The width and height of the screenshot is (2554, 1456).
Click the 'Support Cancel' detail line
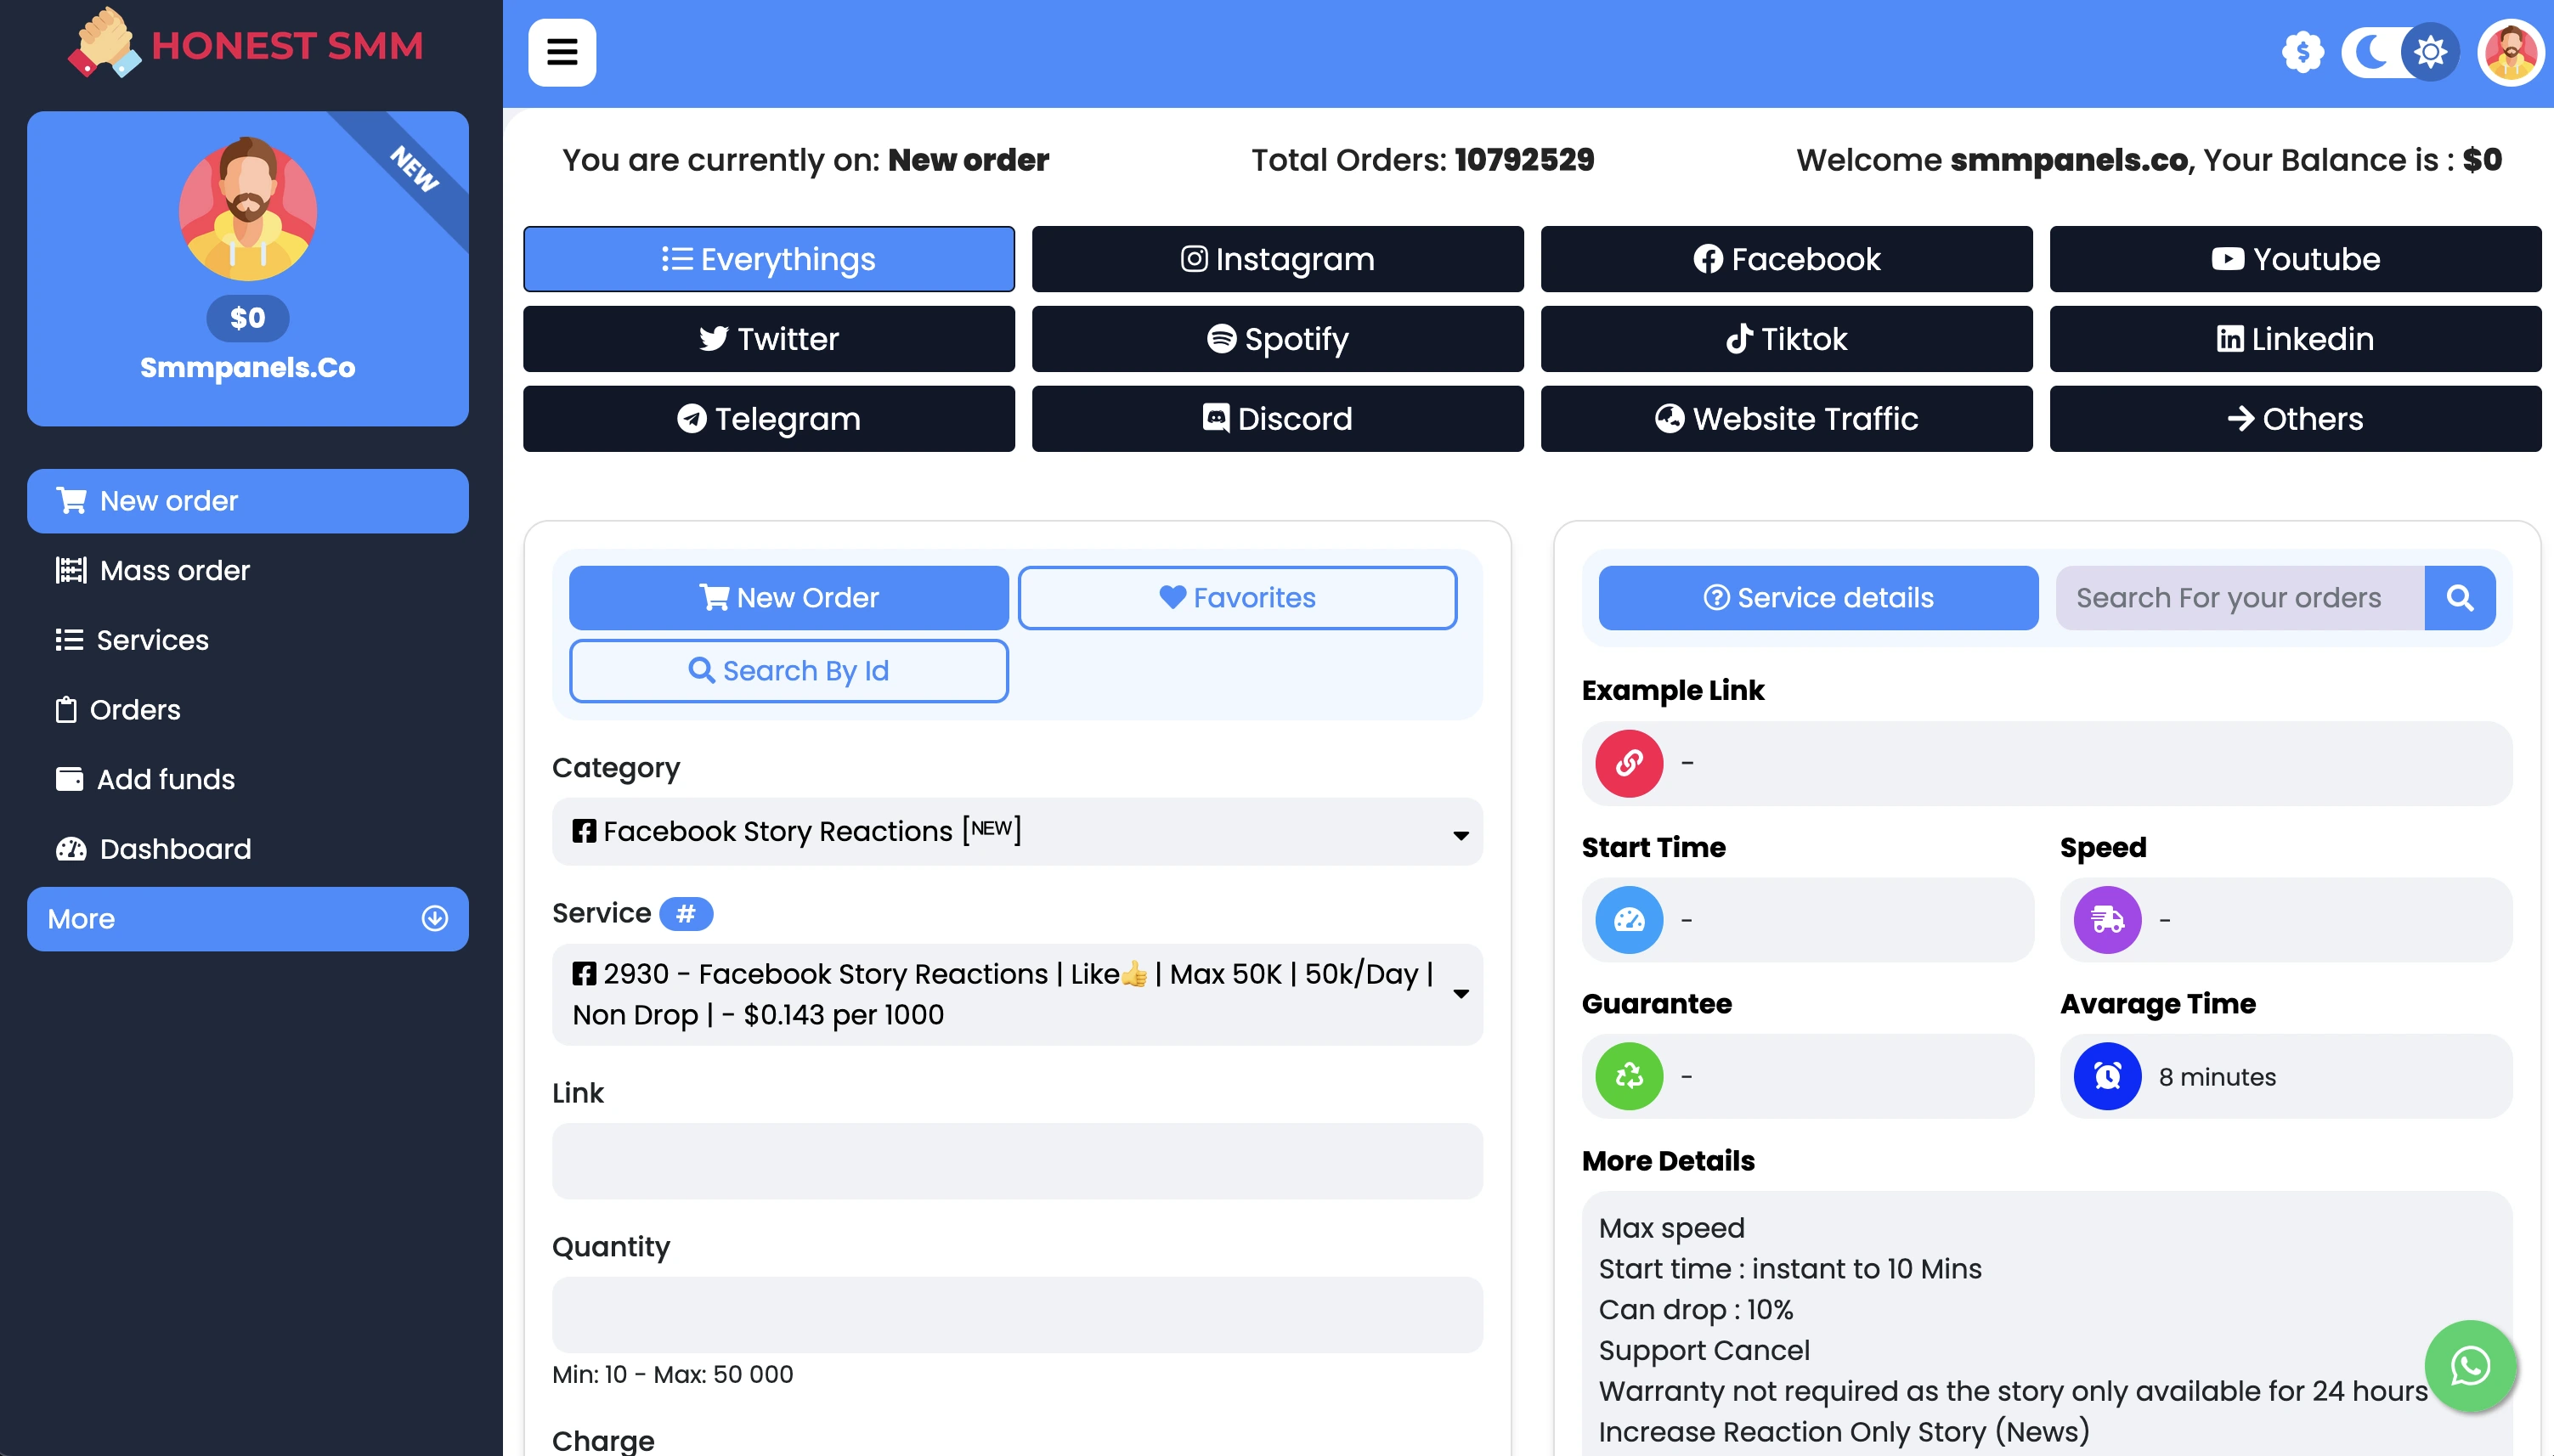click(x=1704, y=1351)
